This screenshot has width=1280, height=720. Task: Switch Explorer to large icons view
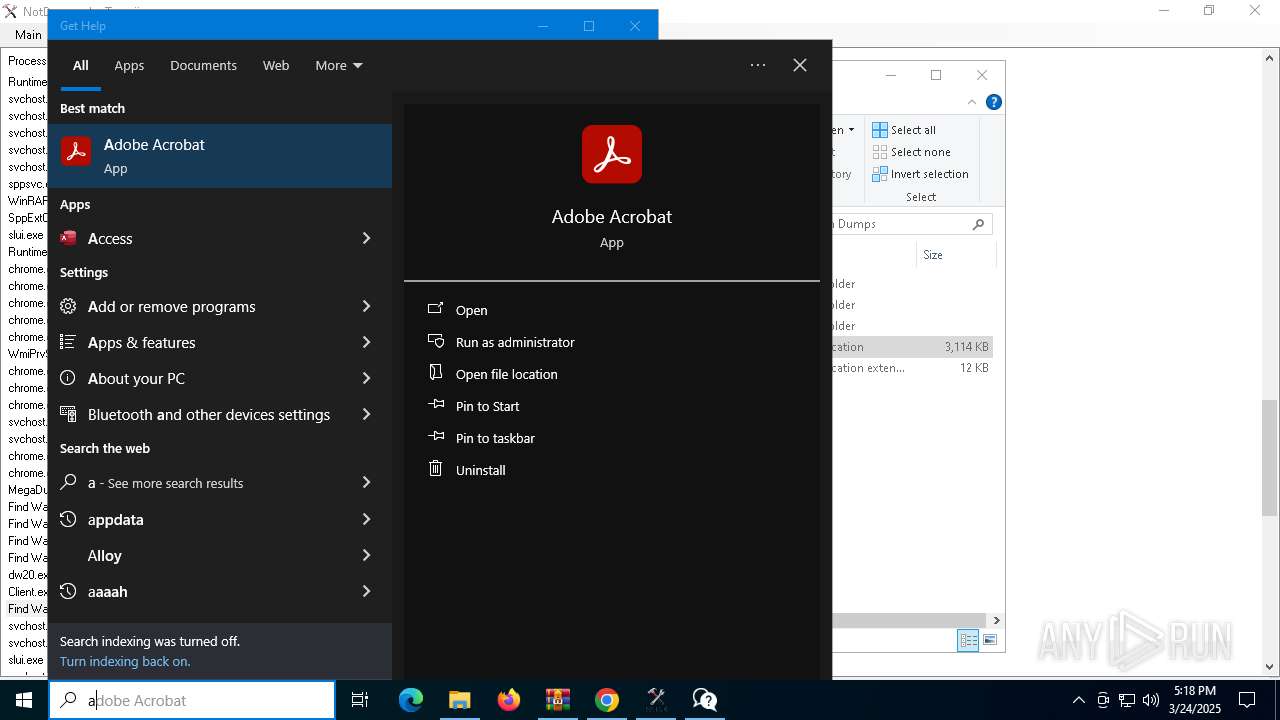pyautogui.click(x=990, y=640)
